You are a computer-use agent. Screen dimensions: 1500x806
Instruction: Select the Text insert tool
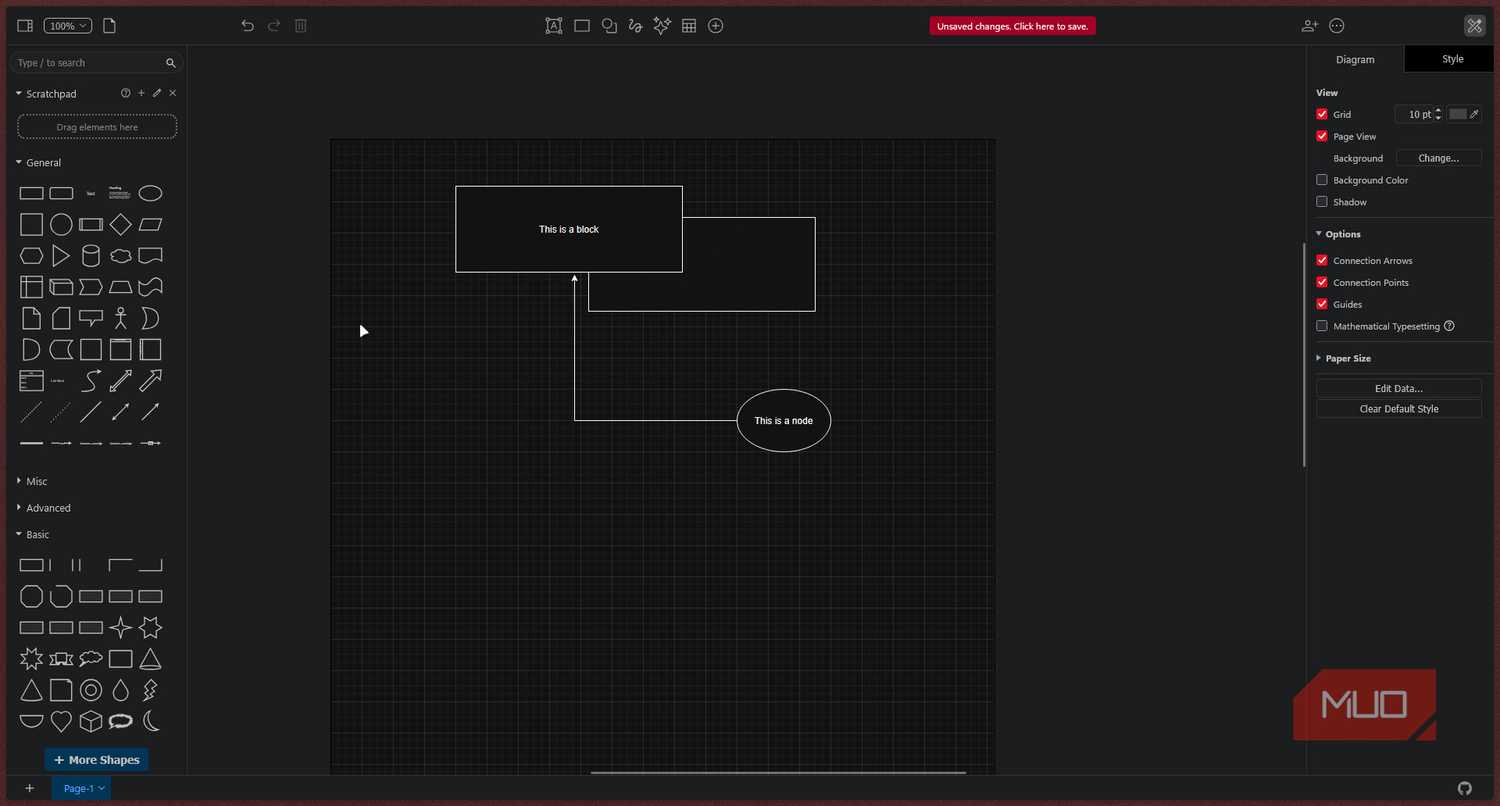point(554,26)
